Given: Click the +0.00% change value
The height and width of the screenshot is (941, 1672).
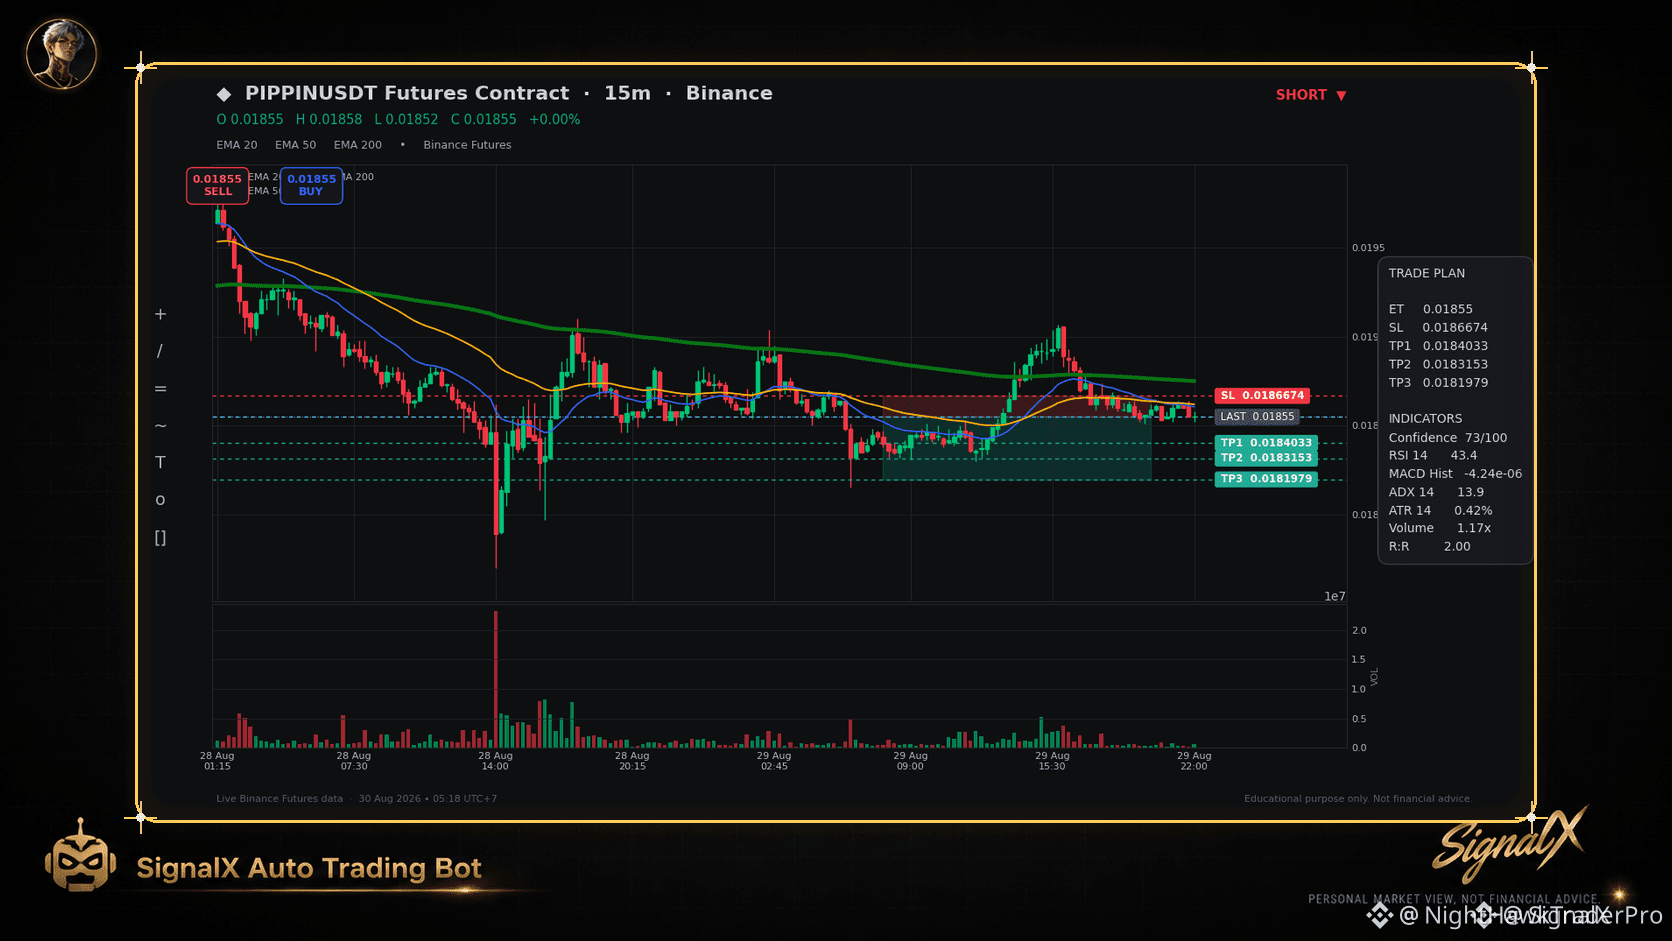Looking at the screenshot, I should coord(555,119).
